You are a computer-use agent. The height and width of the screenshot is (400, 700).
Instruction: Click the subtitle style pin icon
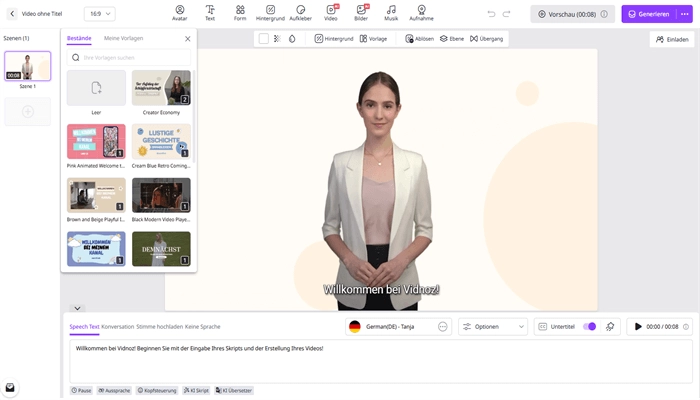tap(610, 327)
